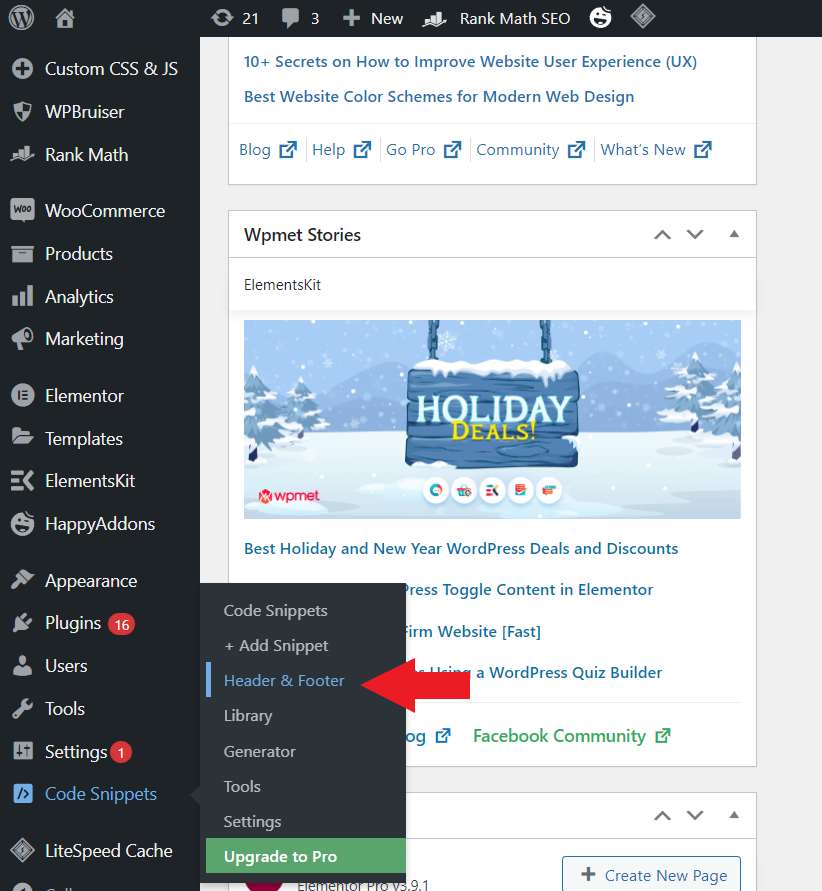Open the 21 pending updates
The image size is (822, 891).
(235, 18)
